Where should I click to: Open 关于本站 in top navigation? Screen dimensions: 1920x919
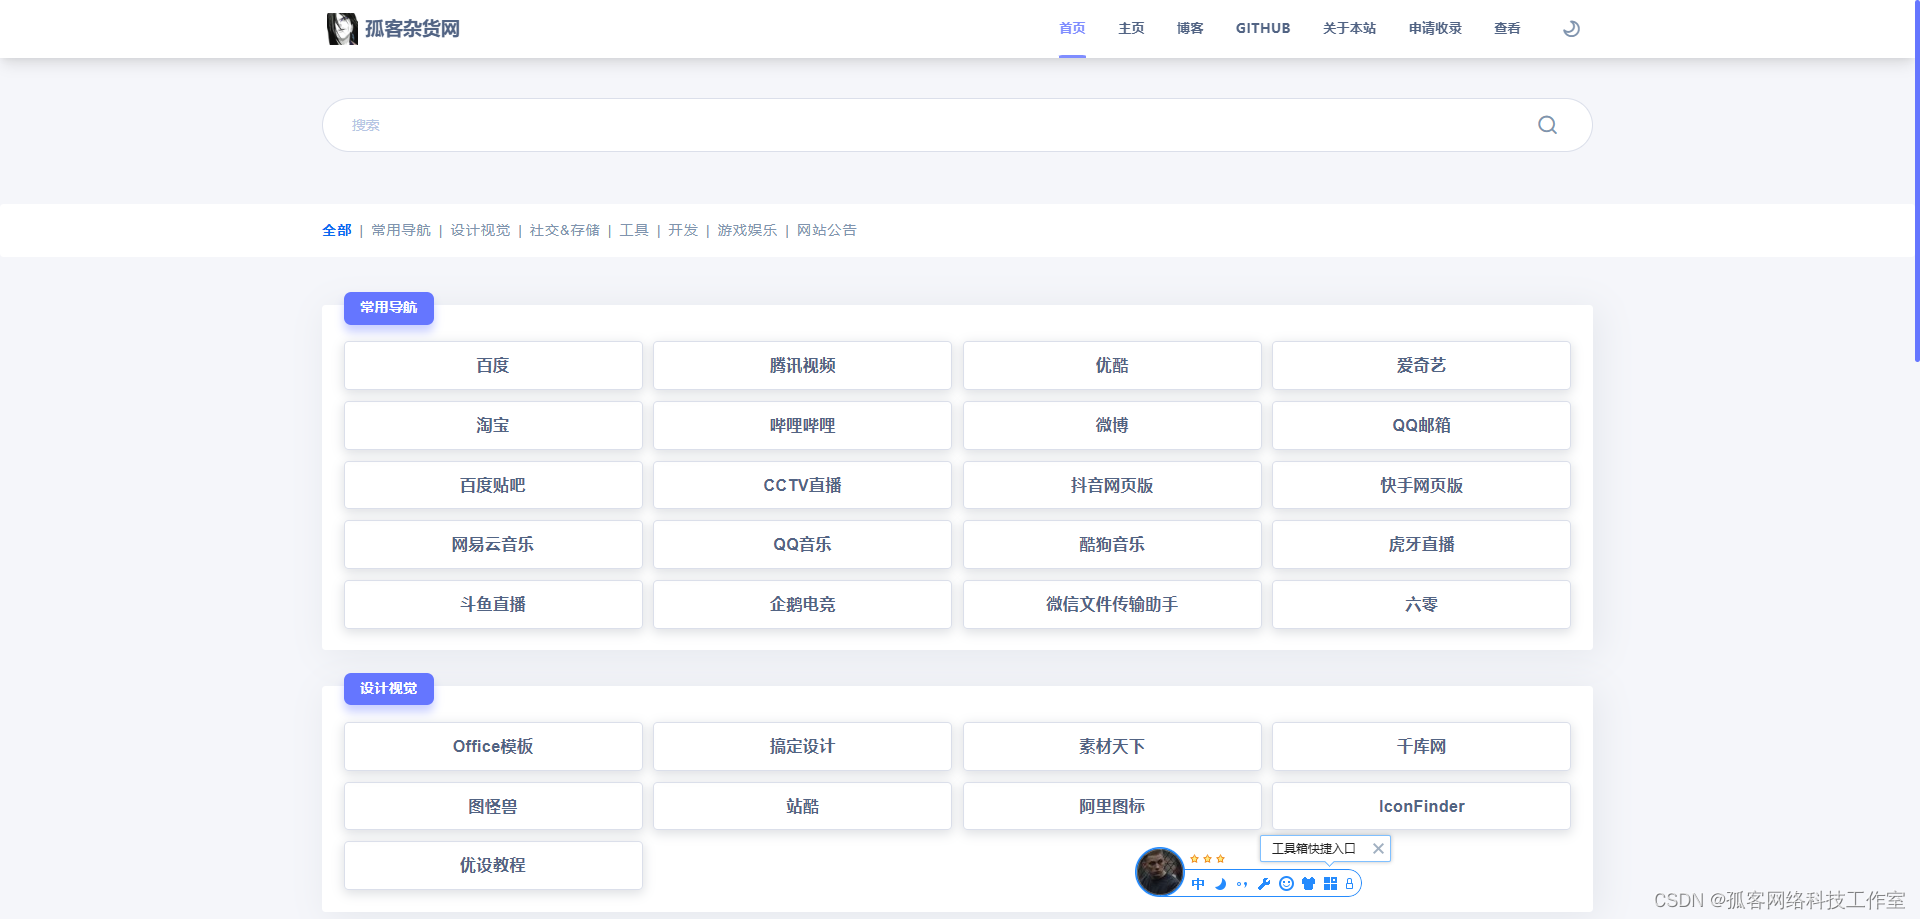[x=1349, y=29]
